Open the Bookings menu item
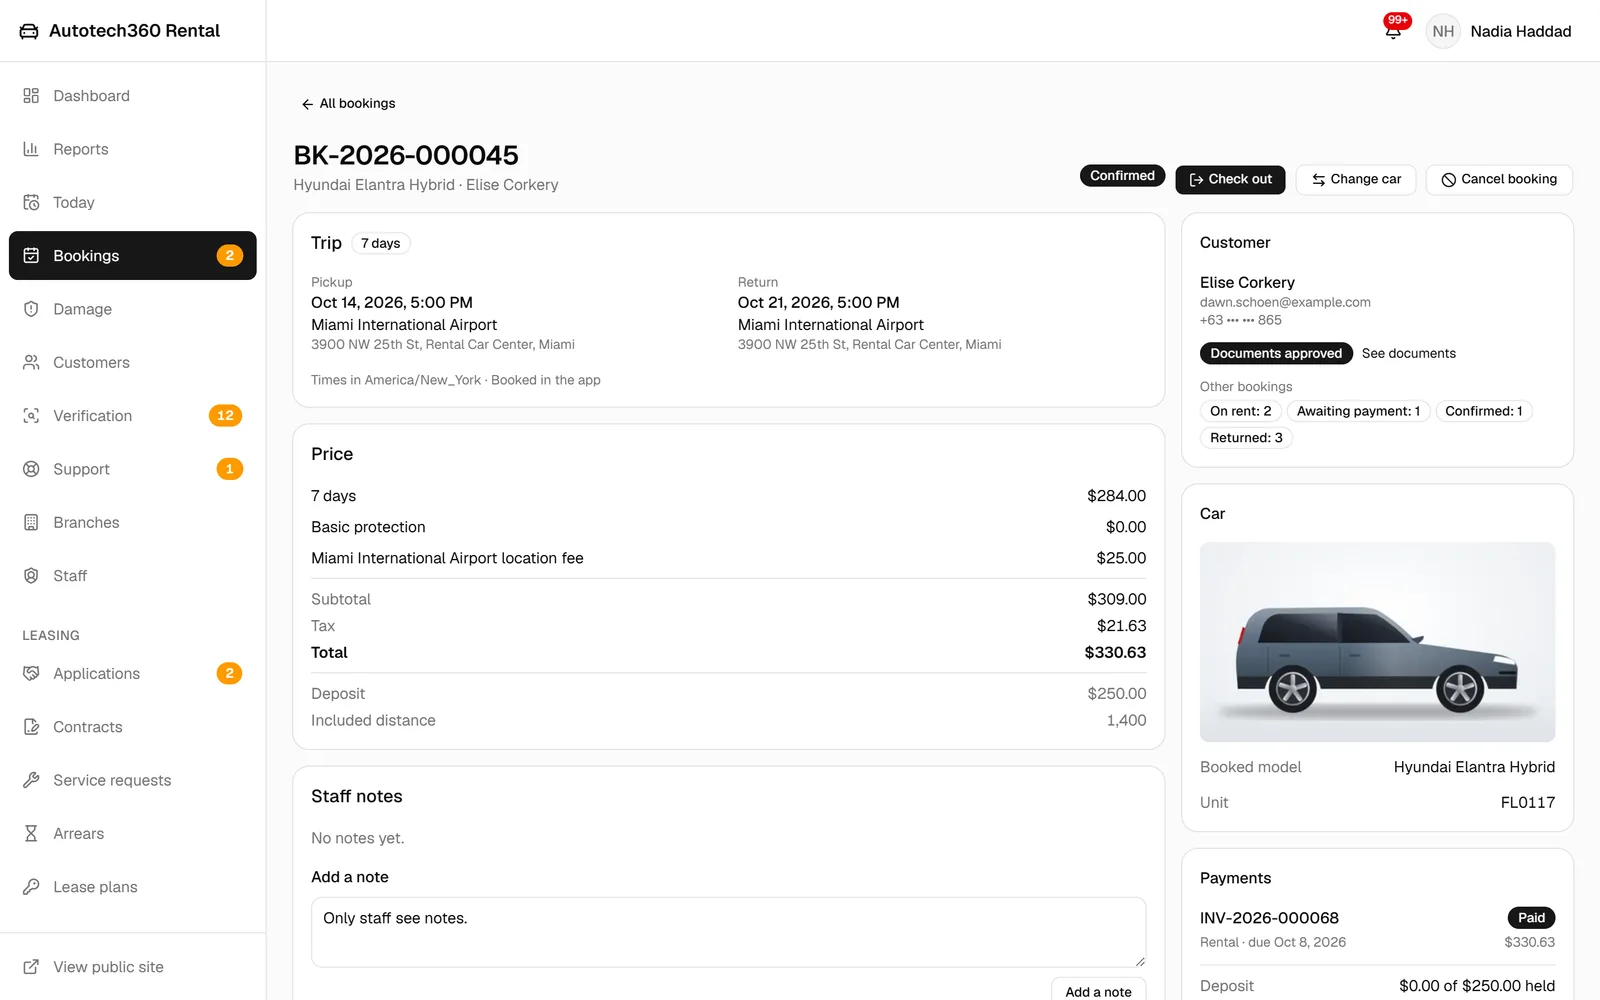The width and height of the screenshot is (1600, 1000). click(x=133, y=256)
